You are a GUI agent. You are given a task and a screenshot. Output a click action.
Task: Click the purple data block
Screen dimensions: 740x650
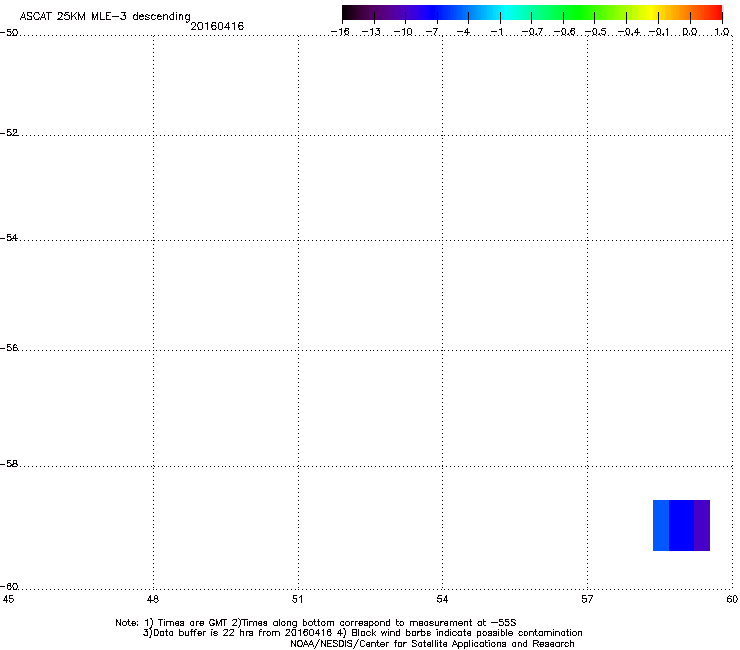702,525
